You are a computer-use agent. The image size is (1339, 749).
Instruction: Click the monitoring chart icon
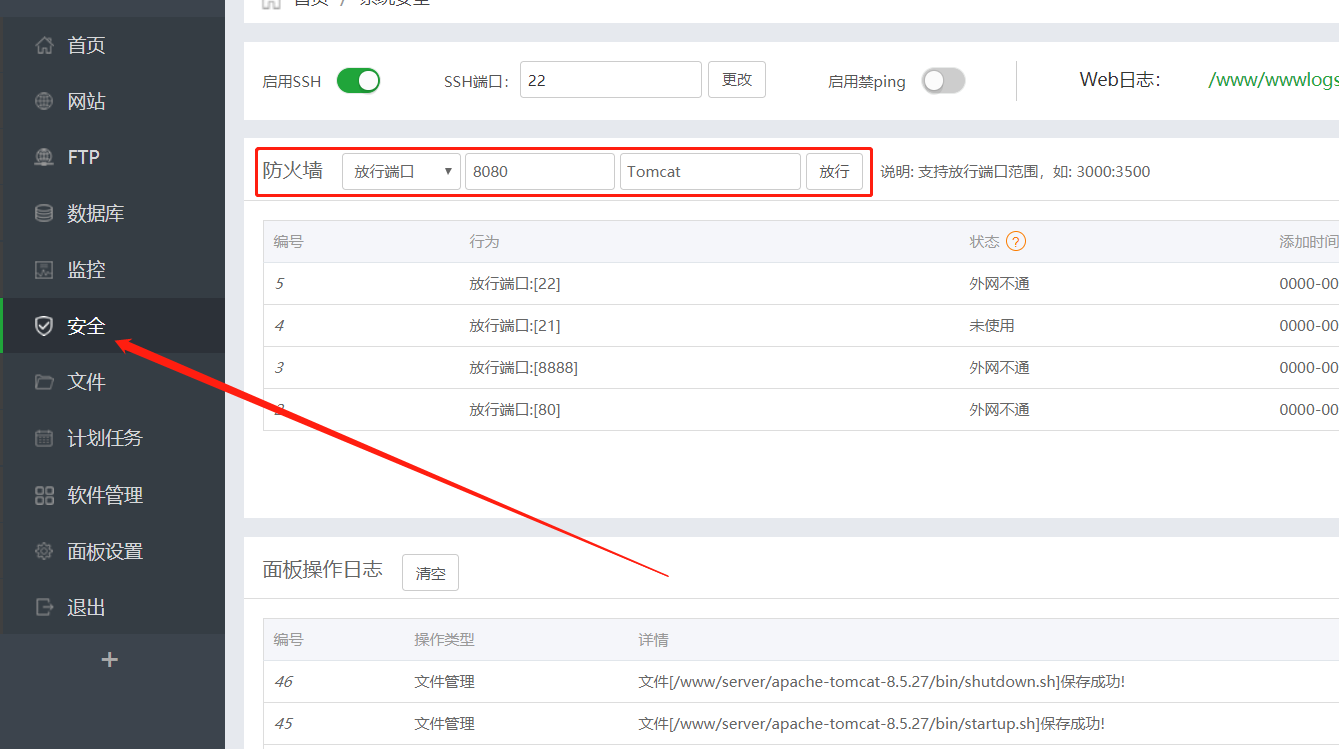[44, 270]
